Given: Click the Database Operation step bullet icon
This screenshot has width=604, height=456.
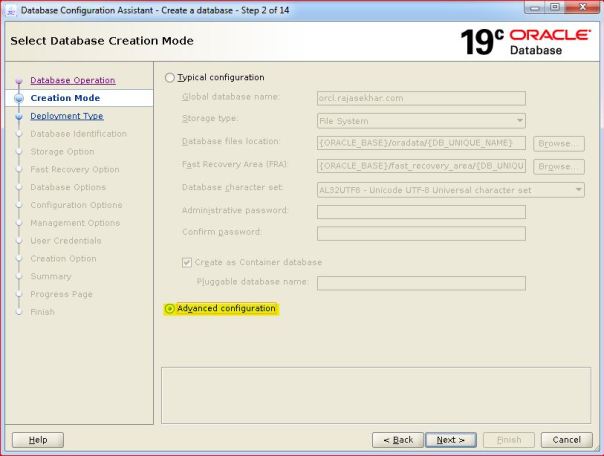Looking at the screenshot, I should click(18, 81).
